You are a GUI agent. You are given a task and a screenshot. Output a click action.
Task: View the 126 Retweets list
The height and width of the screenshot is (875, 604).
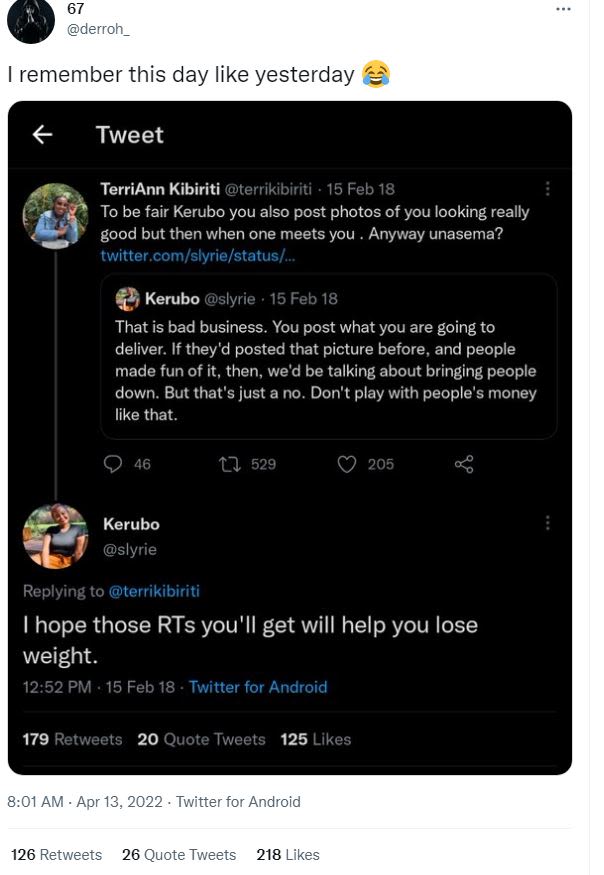(57, 855)
